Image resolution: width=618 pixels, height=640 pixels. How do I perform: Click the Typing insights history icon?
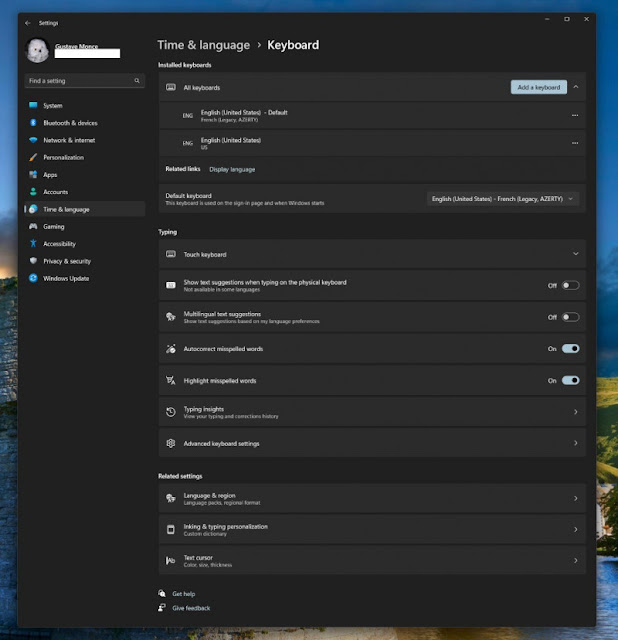(171, 412)
